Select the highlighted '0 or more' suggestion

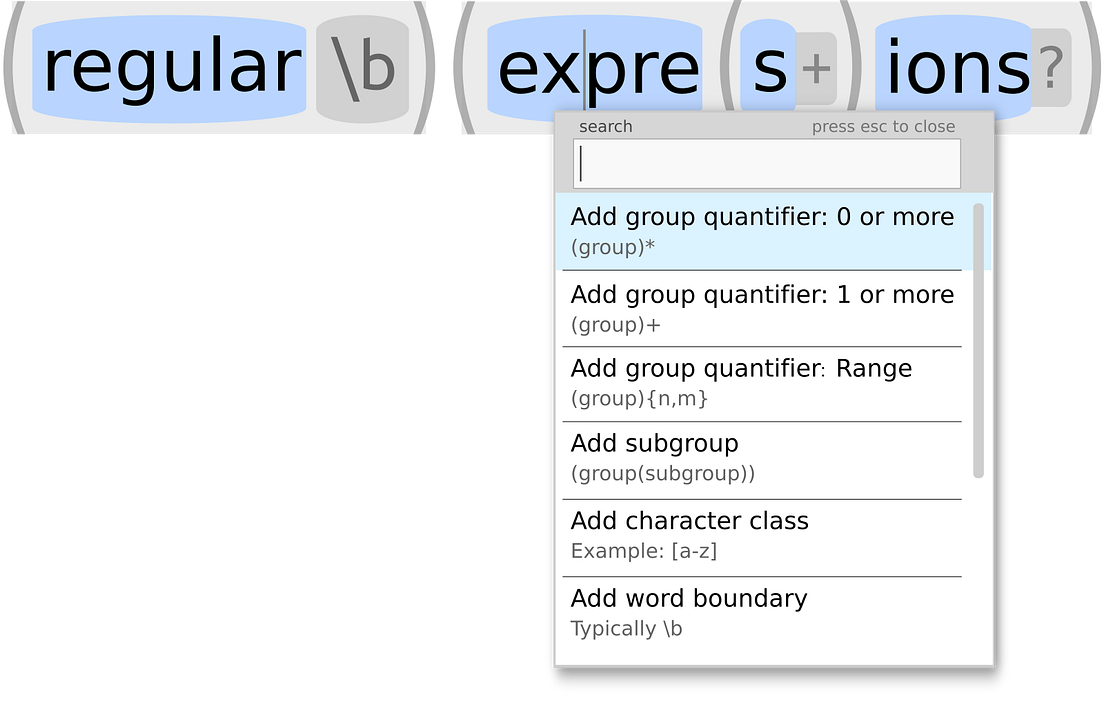point(762,230)
